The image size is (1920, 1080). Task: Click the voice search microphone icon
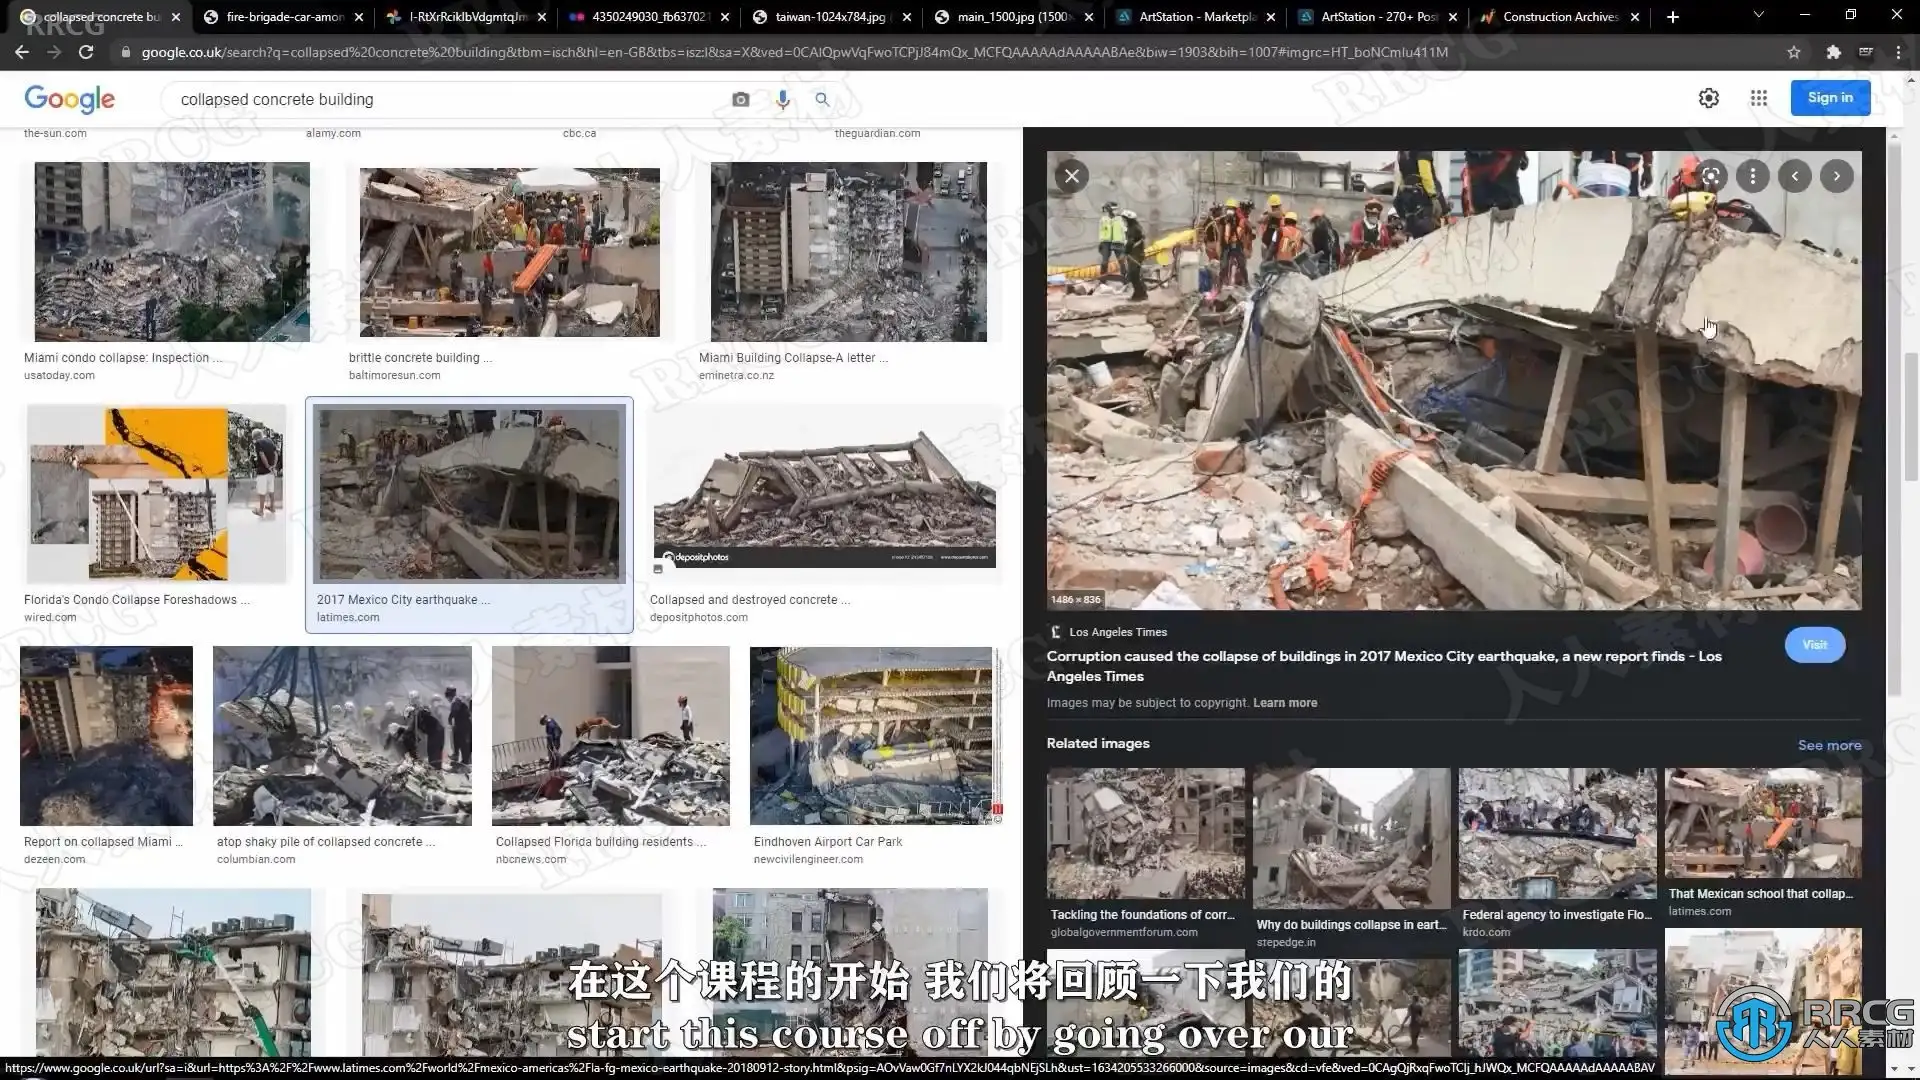tap(782, 99)
